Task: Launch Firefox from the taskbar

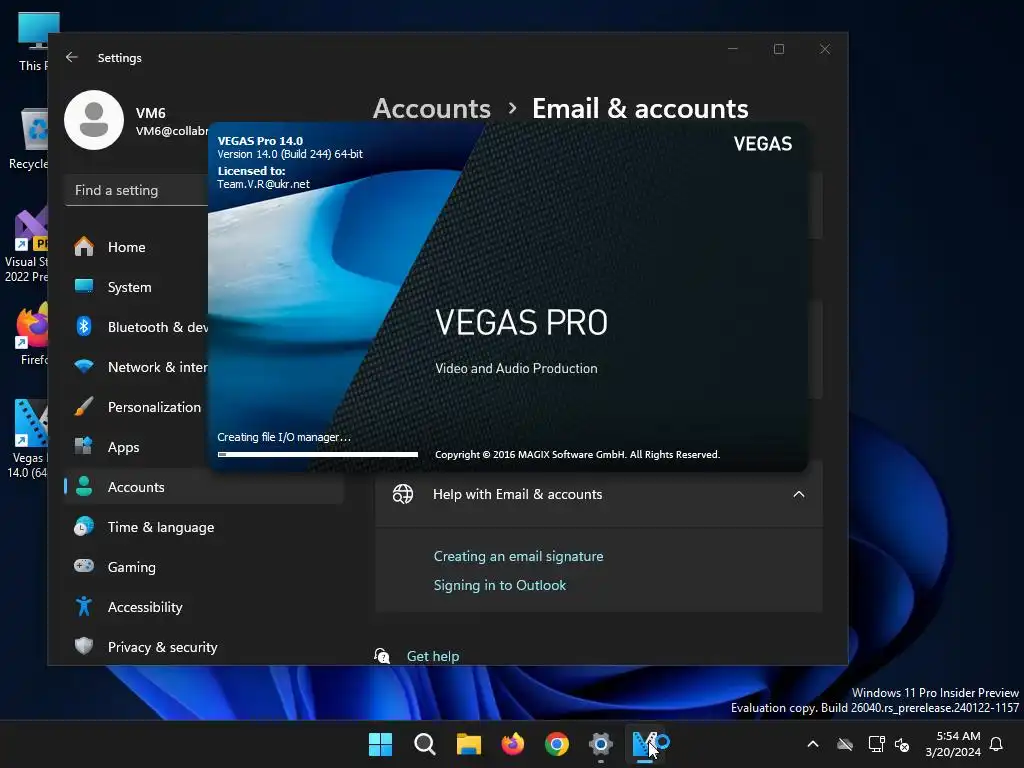Action: (x=513, y=744)
